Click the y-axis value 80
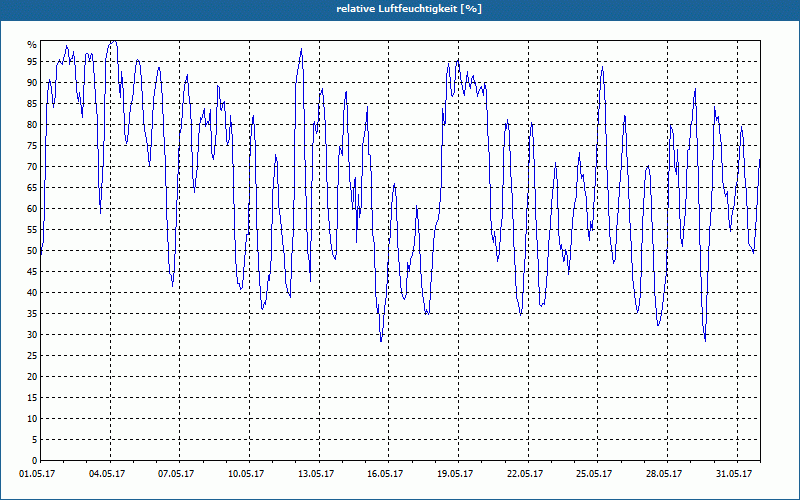800x500 pixels. pyautogui.click(x=32, y=124)
